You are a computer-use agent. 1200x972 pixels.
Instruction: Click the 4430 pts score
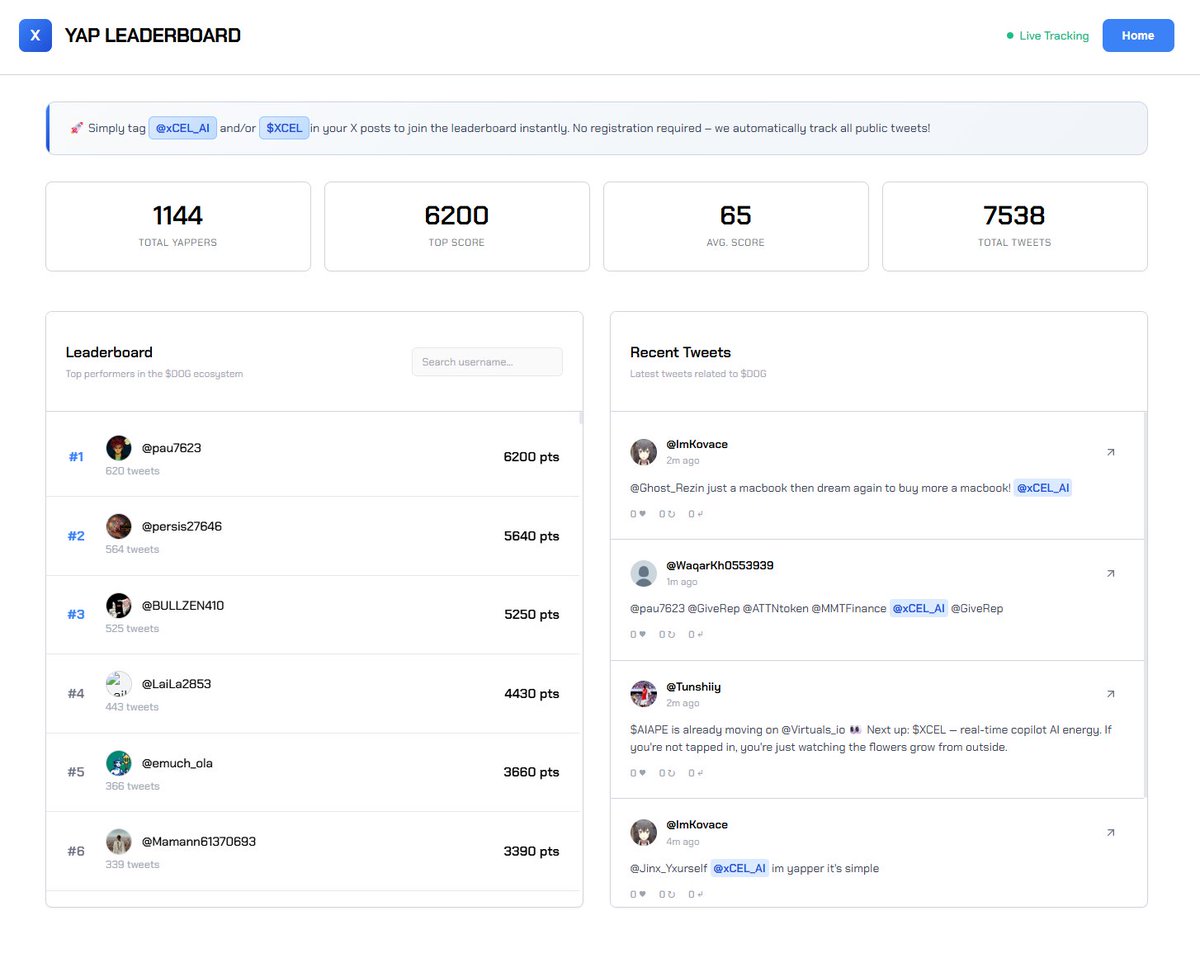(x=531, y=693)
